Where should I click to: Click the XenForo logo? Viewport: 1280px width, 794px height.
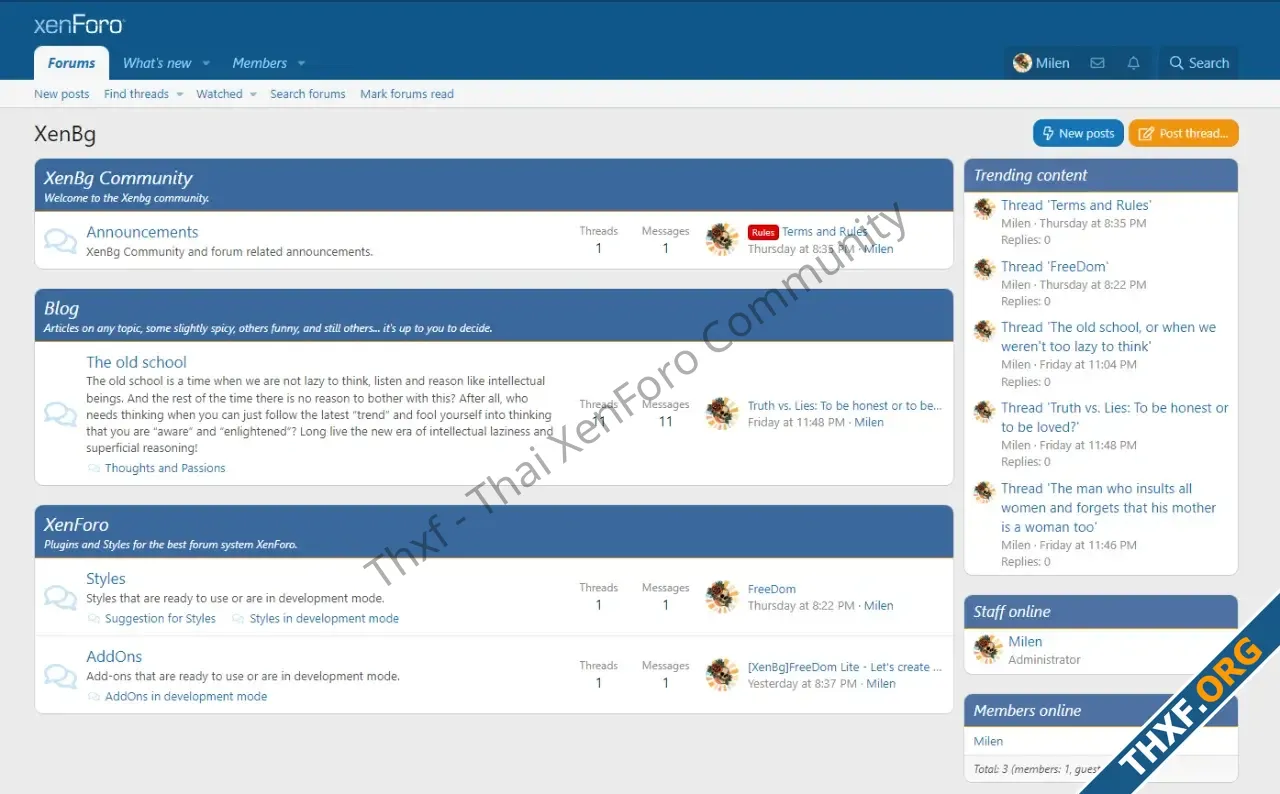pyautogui.click(x=79, y=24)
